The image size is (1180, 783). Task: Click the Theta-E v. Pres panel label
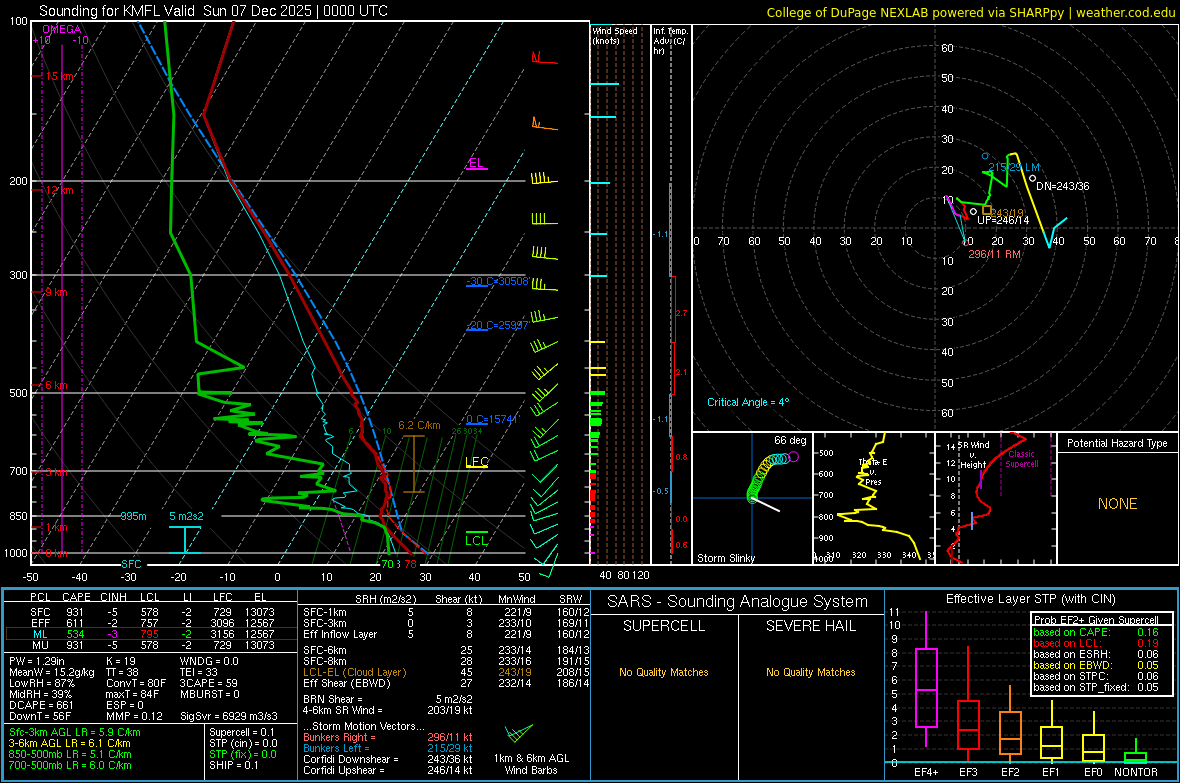(x=873, y=472)
